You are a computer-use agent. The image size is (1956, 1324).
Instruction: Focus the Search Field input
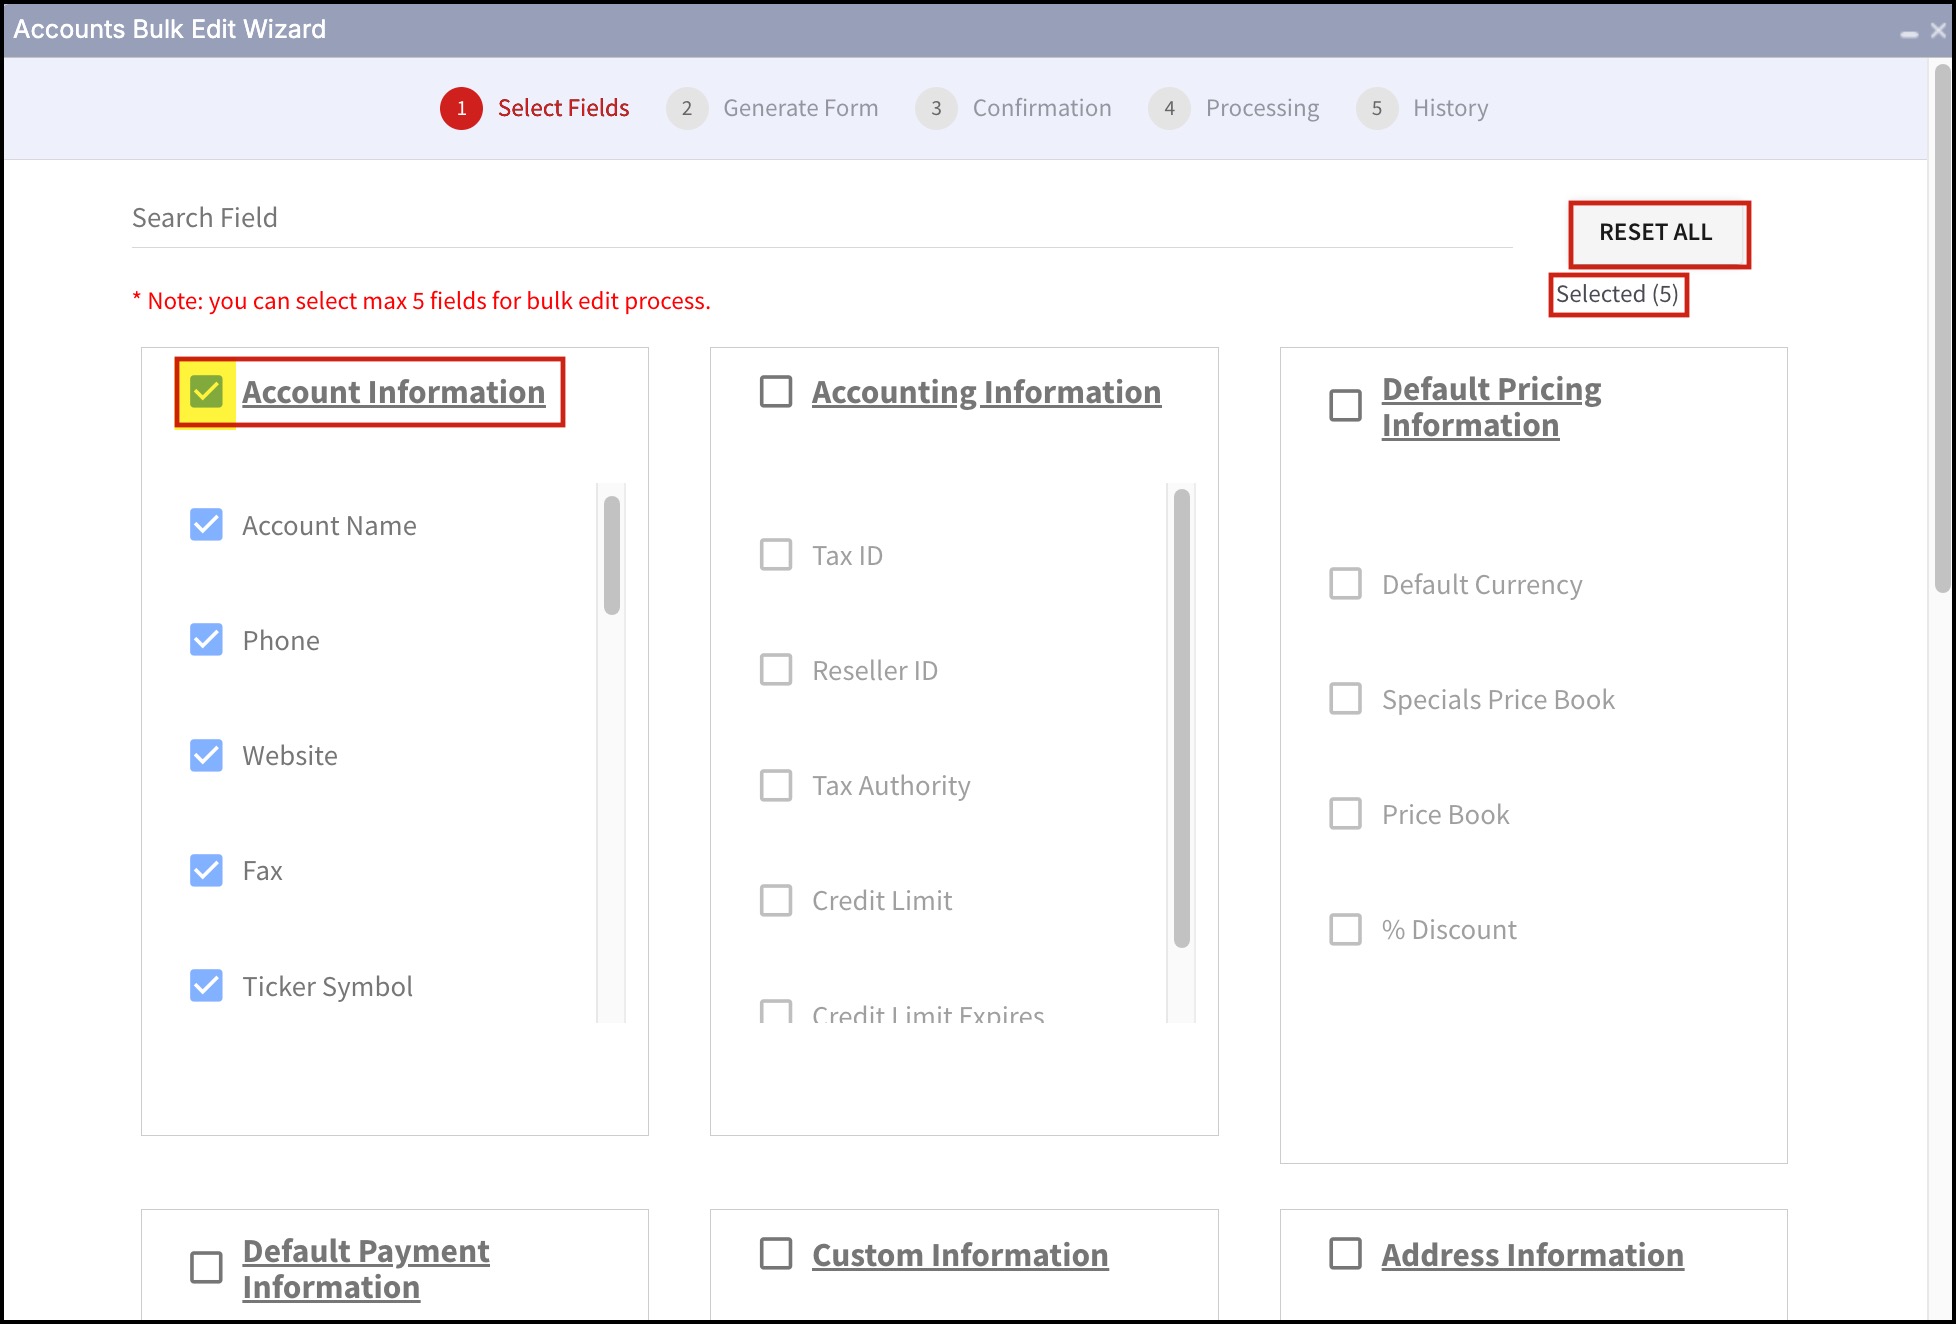[x=820, y=218]
